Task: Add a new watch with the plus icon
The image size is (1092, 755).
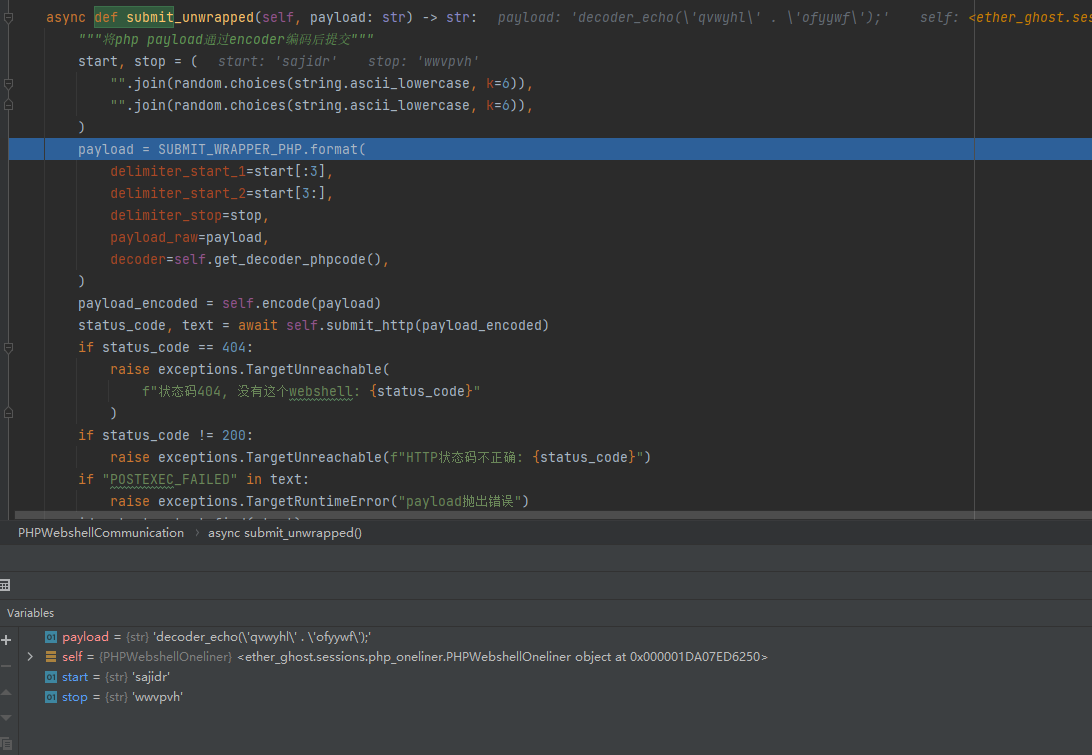Action: [6, 640]
